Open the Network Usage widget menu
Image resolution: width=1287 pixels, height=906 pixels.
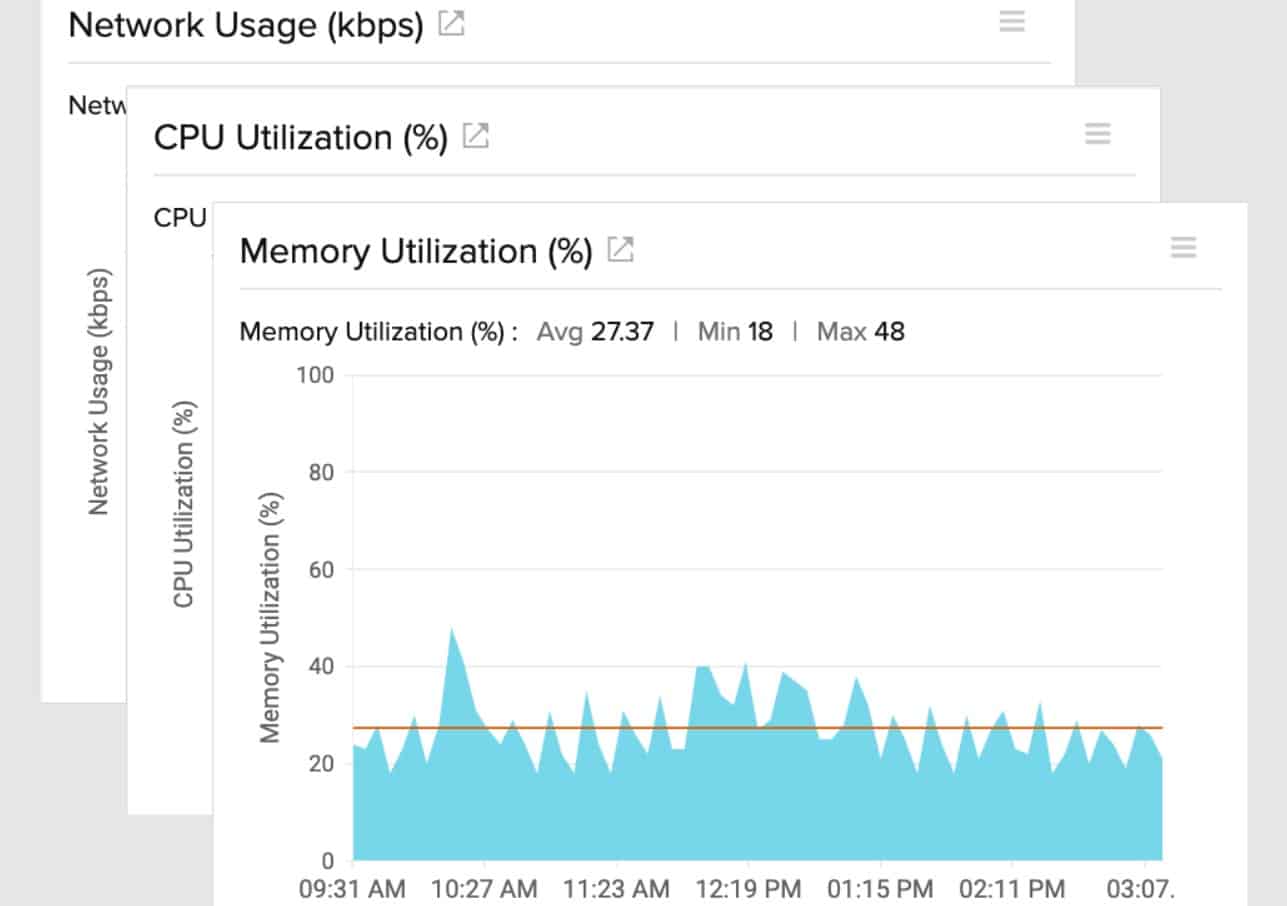coord(1011,22)
